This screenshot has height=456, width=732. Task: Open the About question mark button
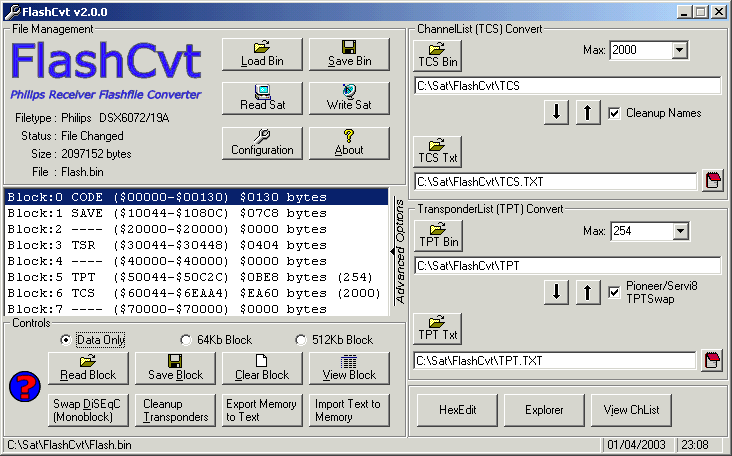pyautogui.click(x=349, y=143)
